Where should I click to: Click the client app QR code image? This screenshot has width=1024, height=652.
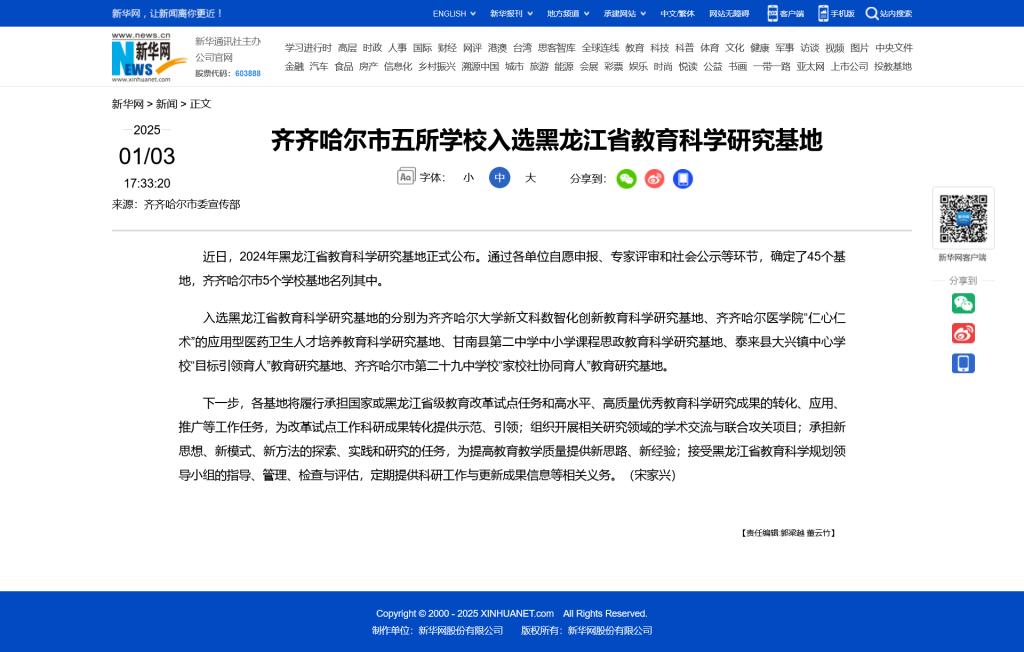[963, 218]
